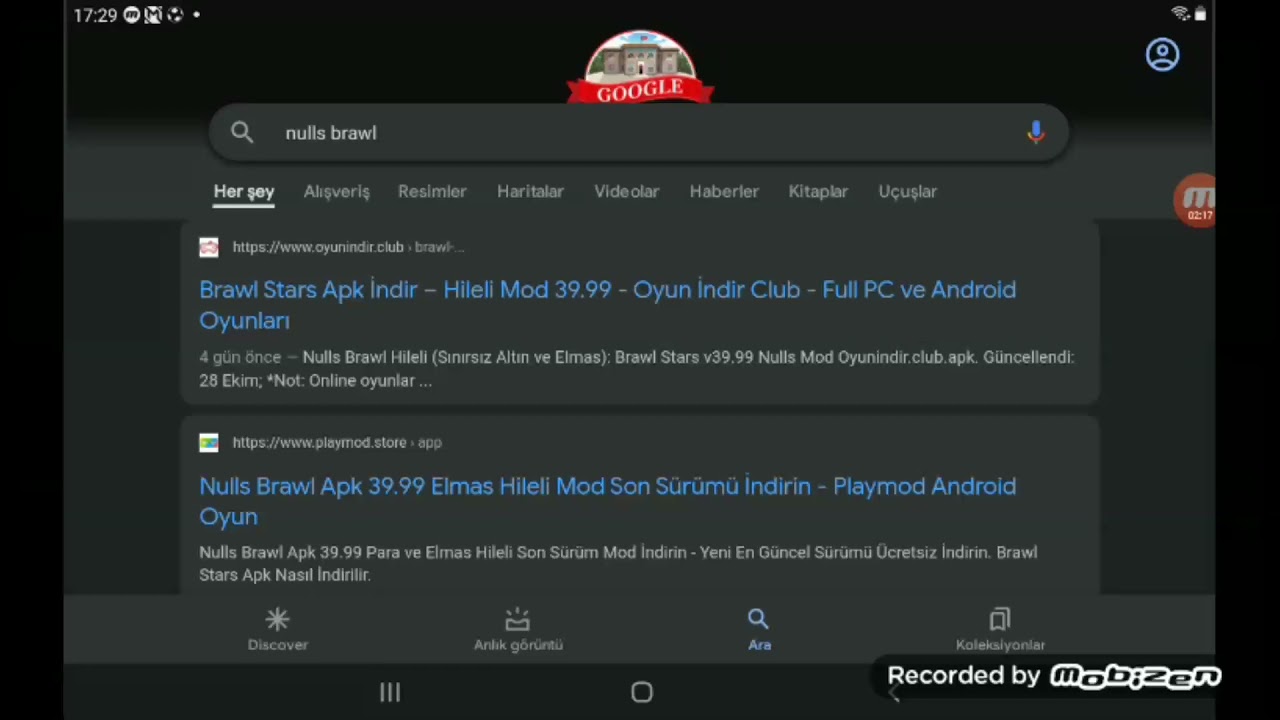Open the account profile icon
The image size is (1280, 720).
coord(1162,54)
